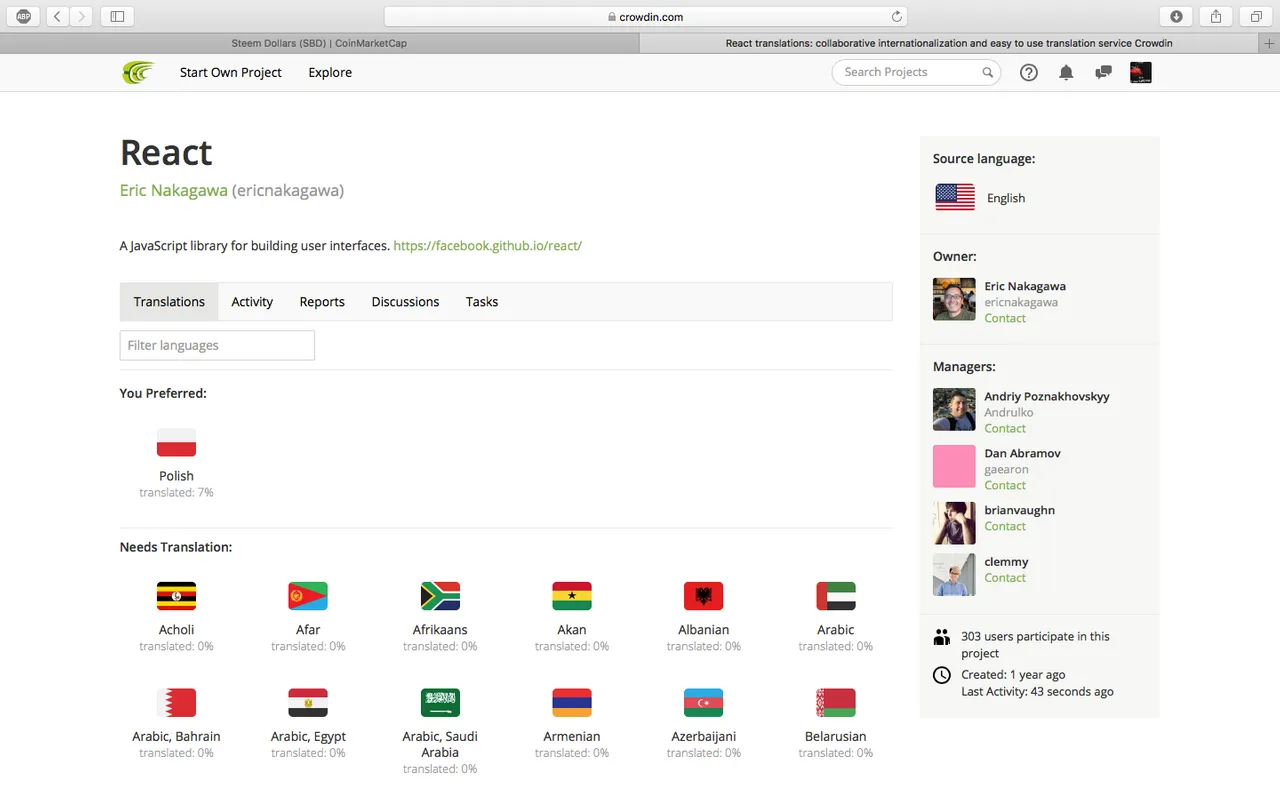Screen dimensions: 1280x800
Task: Select the Akan flag icon
Action: (572, 596)
